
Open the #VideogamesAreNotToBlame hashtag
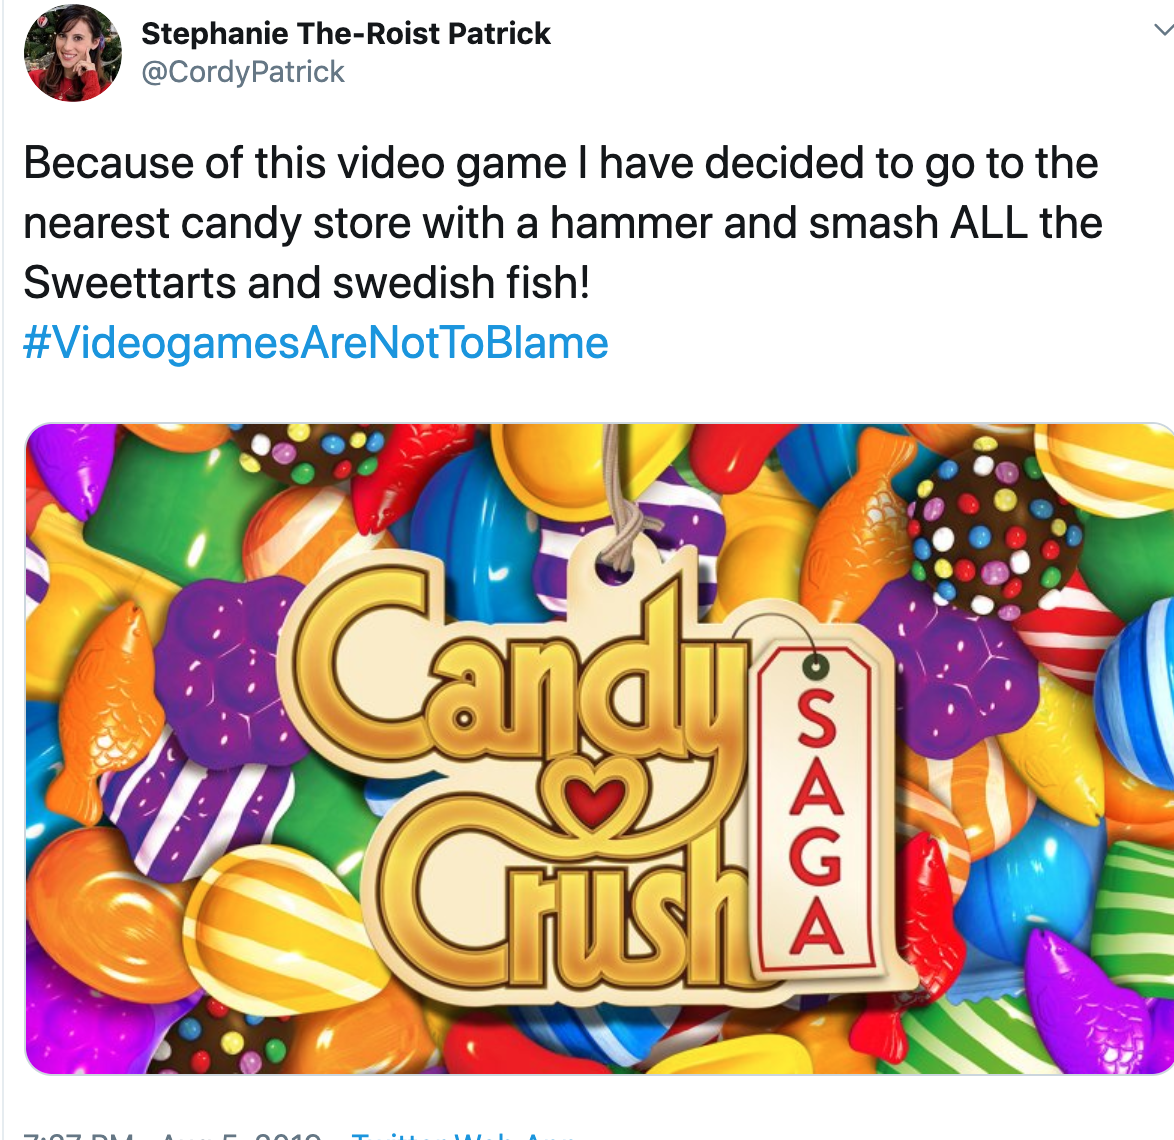[x=315, y=343]
